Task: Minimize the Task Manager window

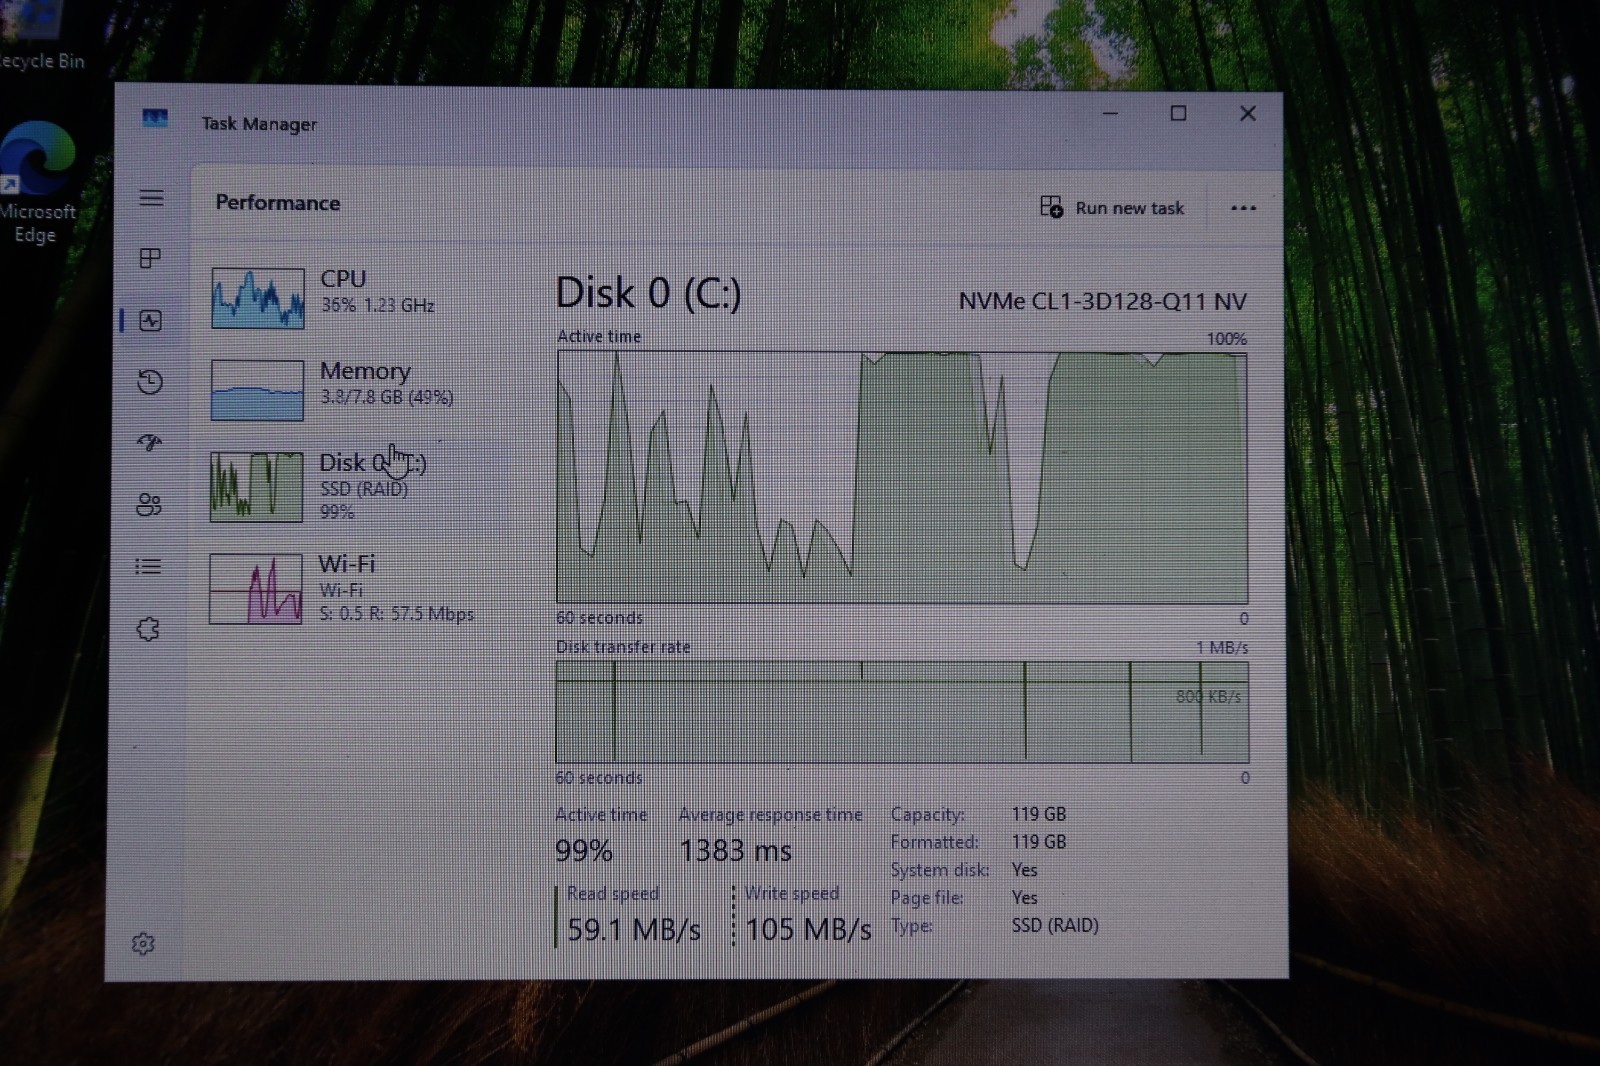Action: click(1110, 113)
